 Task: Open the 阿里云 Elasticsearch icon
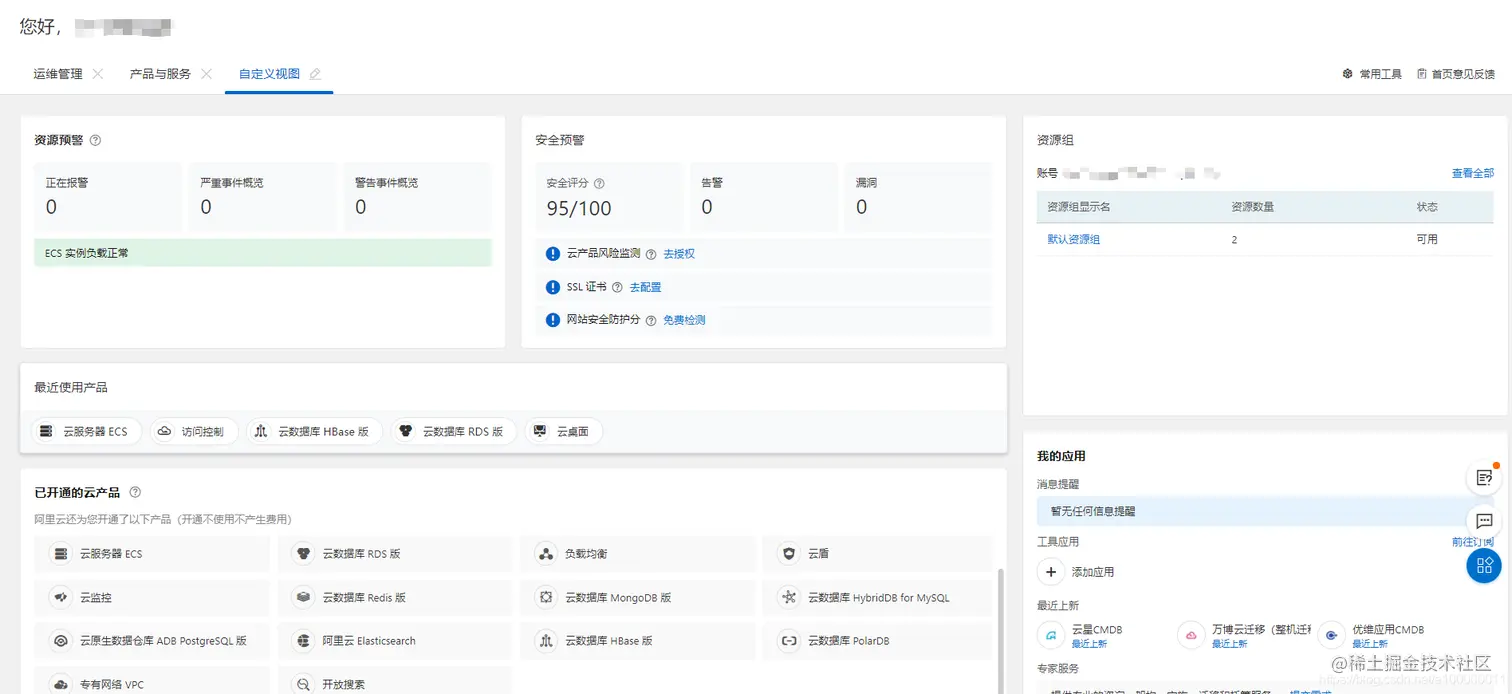point(302,640)
